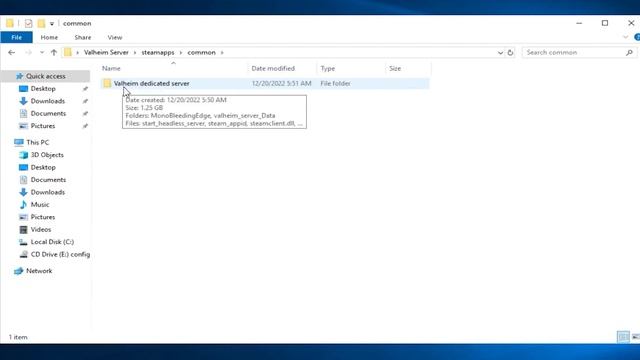This screenshot has width=640, height=360.
Task: Maximize the File Explorer window
Action: pos(604,23)
